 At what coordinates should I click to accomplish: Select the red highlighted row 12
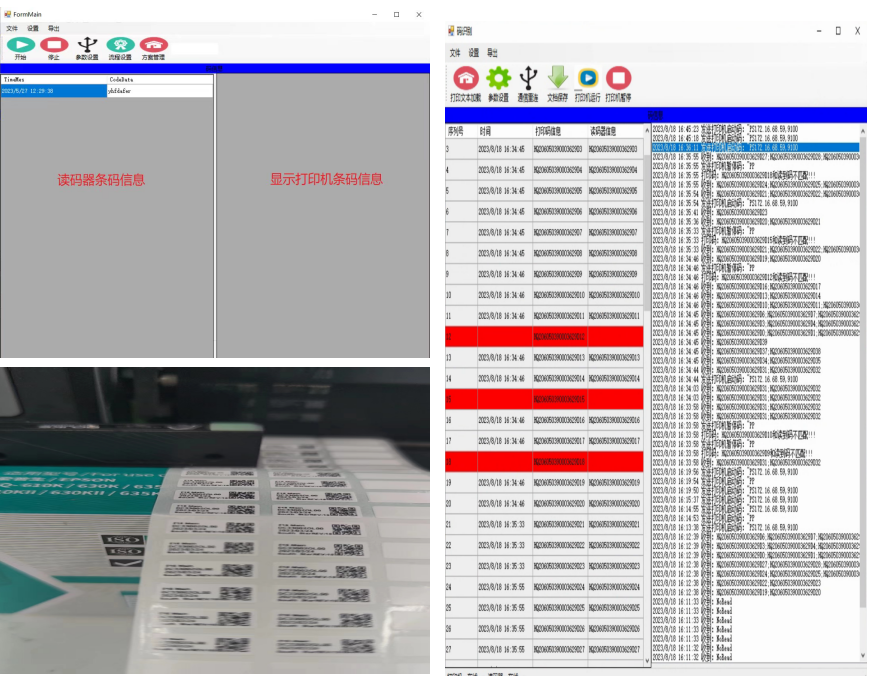[x=545, y=337]
